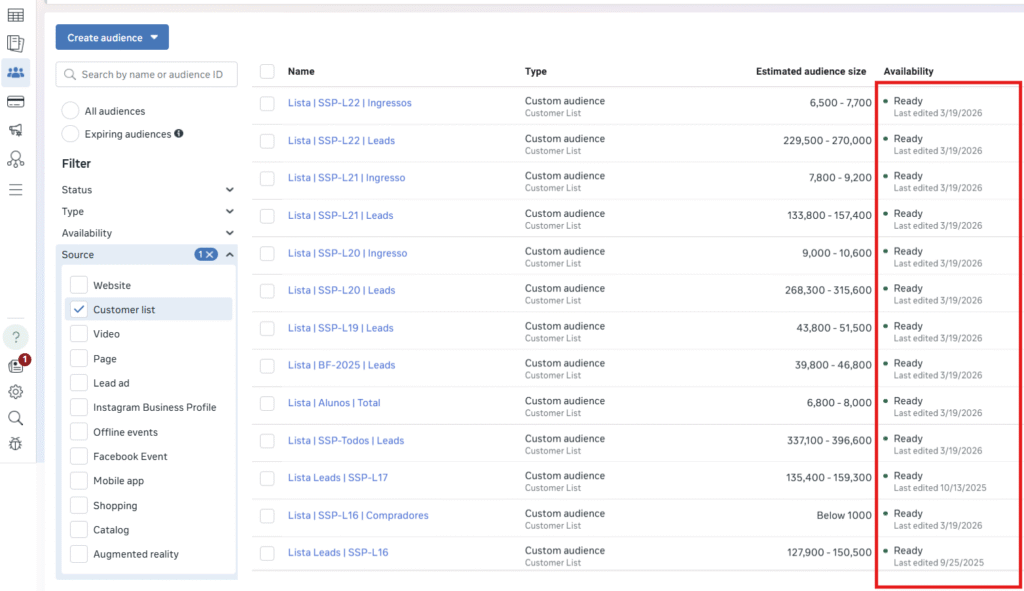Screen dimensions: 1024x591
Task: Open the All Tools menu icon
Action: 15,185
